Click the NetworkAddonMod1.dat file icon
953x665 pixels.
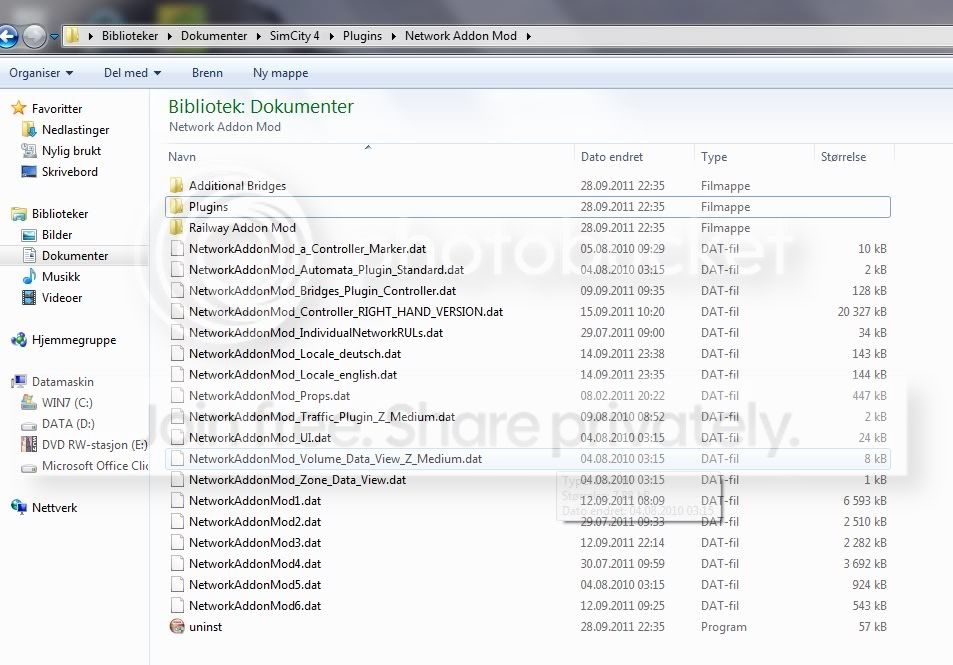(177, 501)
